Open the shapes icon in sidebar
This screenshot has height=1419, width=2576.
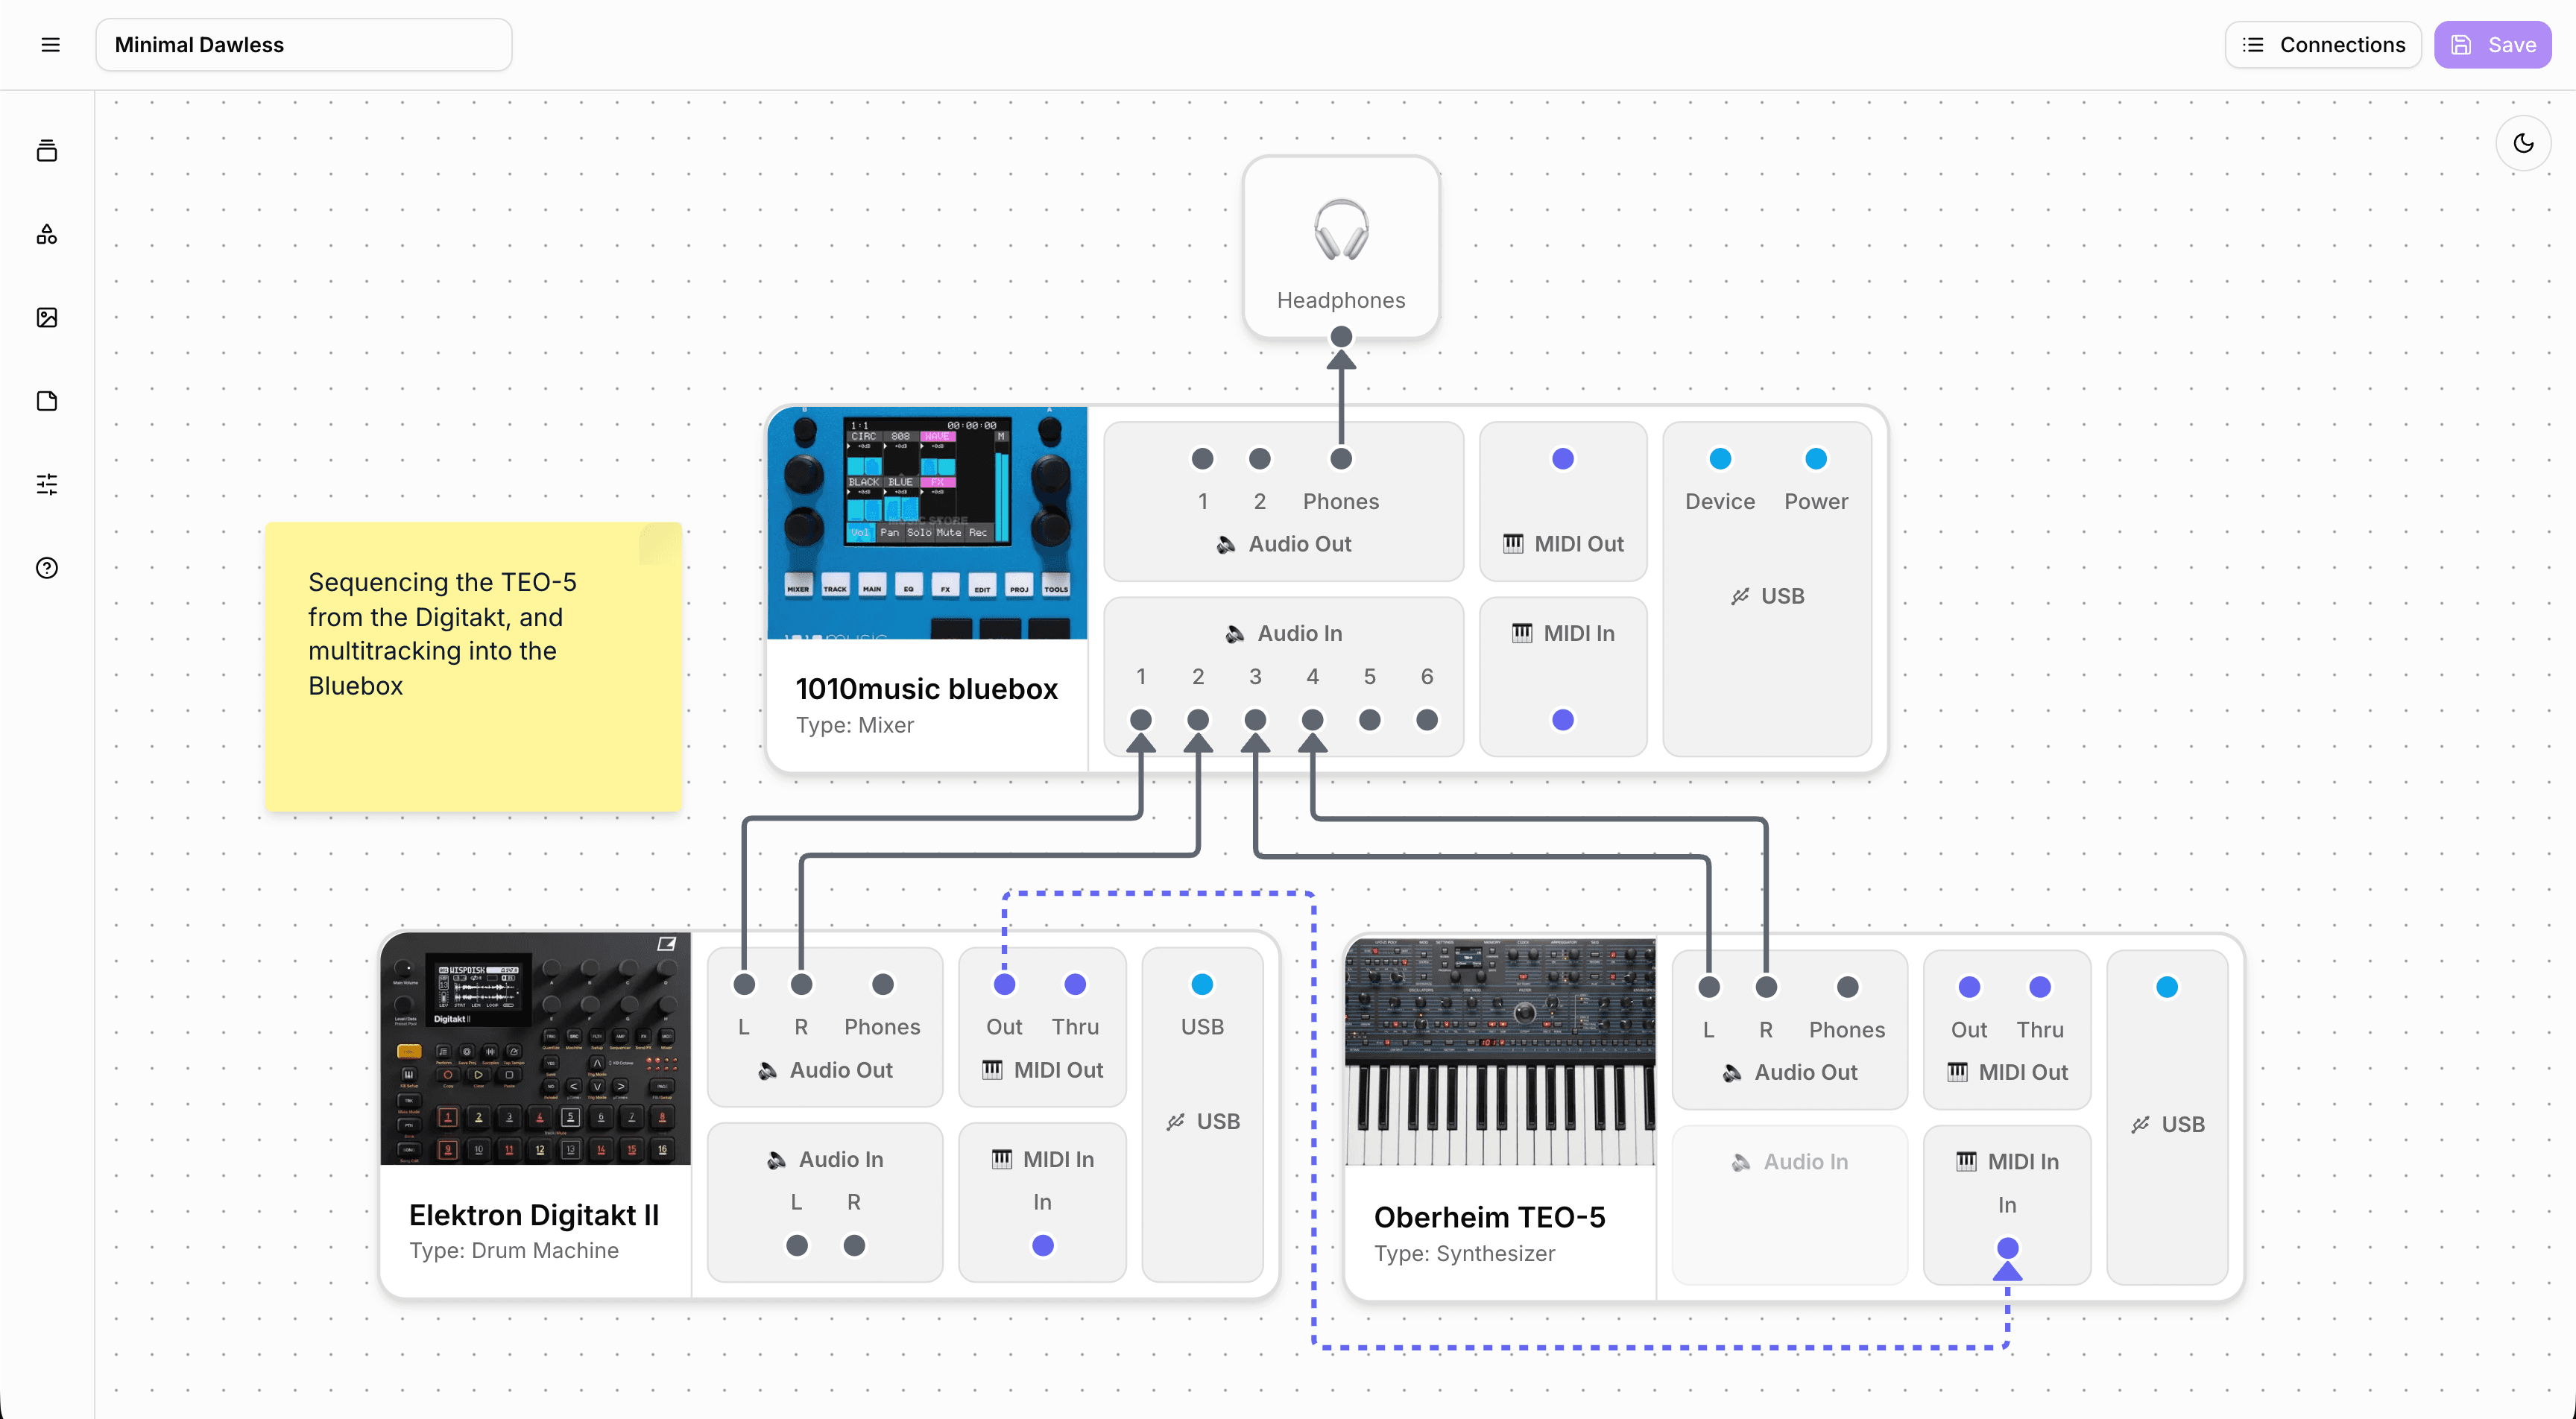click(47, 234)
